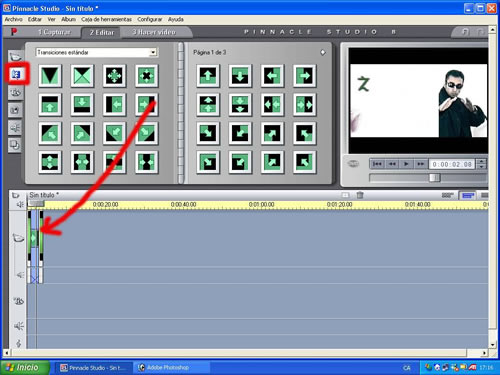Open the video toolbox camera icon above timeline

(16, 195)
